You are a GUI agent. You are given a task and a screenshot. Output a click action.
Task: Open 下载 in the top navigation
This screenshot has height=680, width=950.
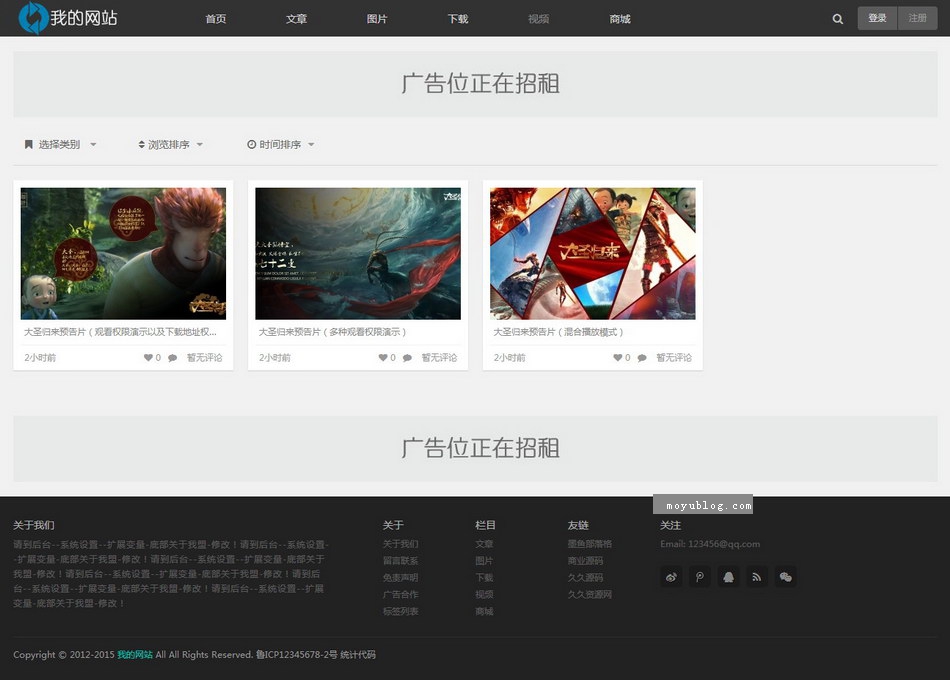(x=458, y=19)
